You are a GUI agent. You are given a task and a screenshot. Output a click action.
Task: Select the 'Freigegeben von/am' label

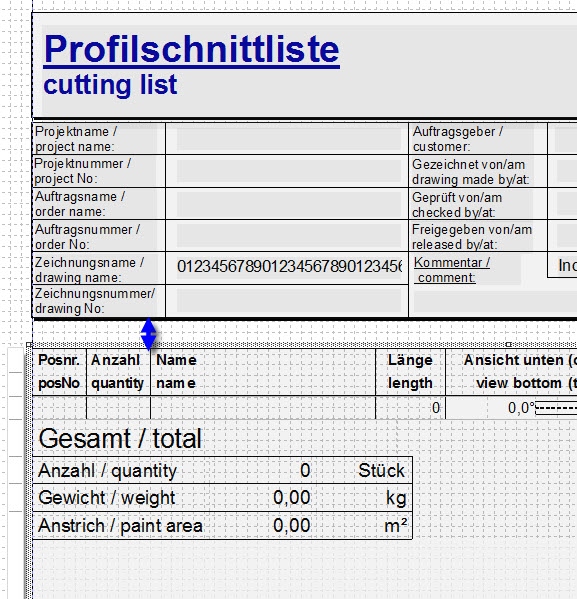tap(472, 230)
